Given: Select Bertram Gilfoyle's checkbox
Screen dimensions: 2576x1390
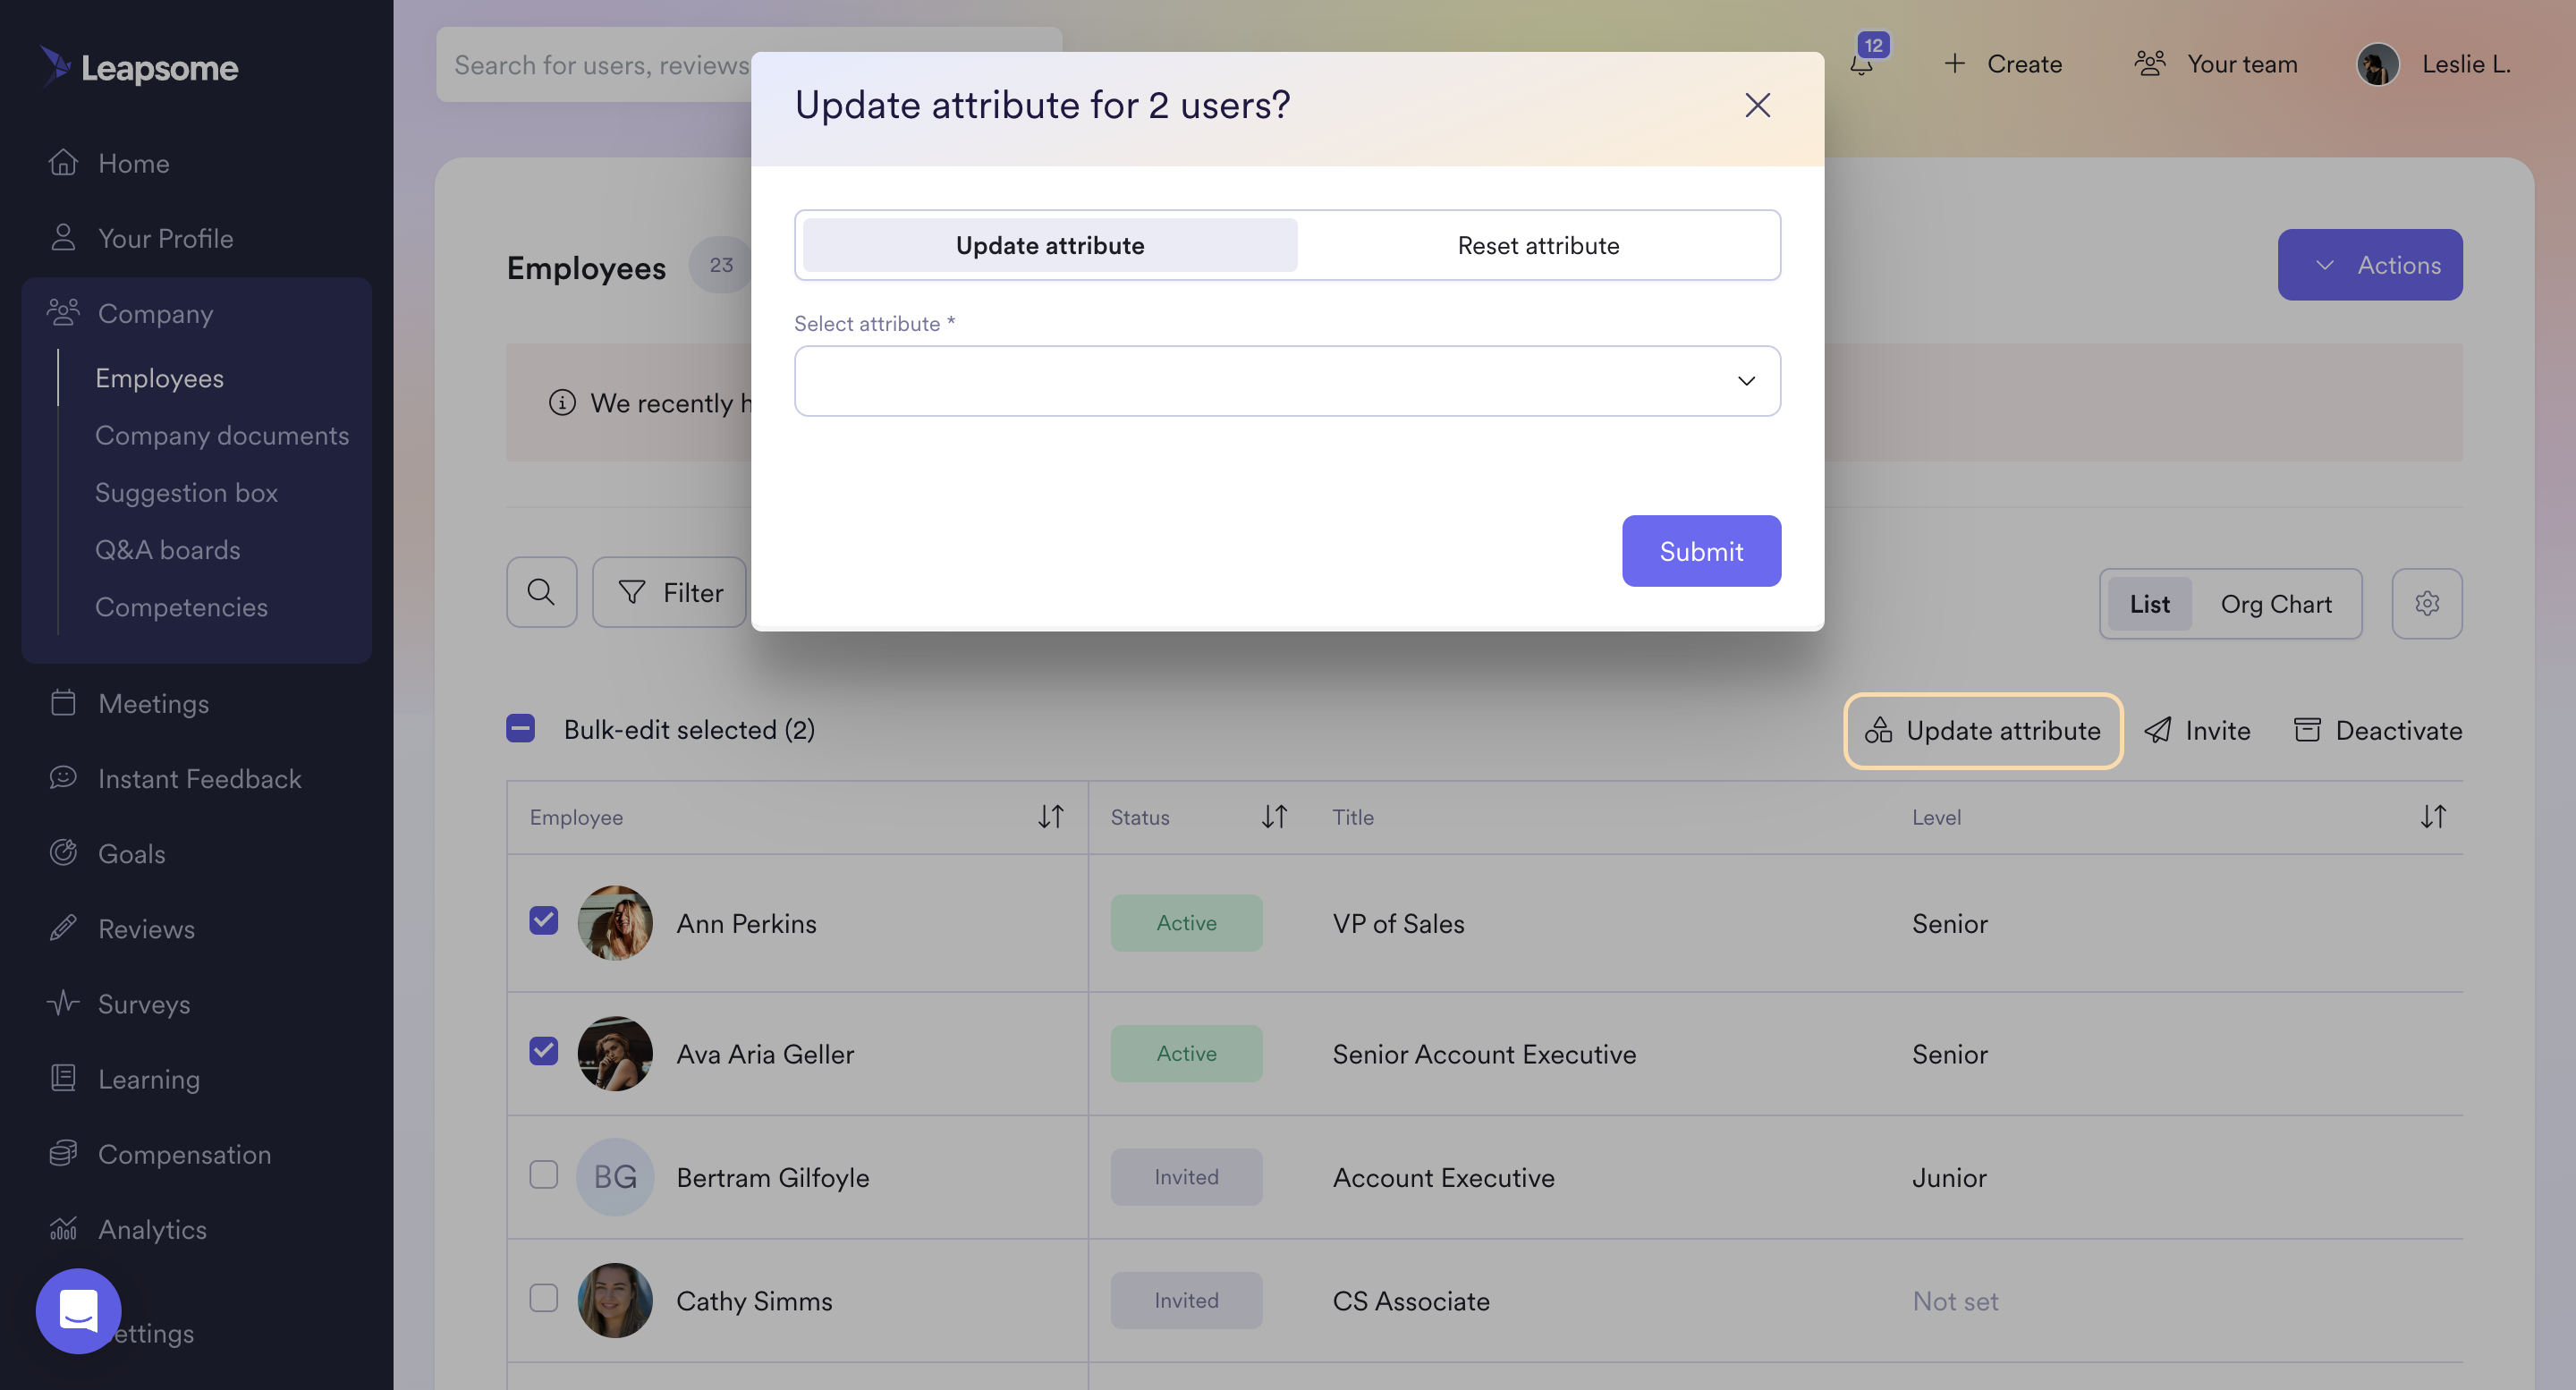Looking at the screenshot, I should 543,1174.
